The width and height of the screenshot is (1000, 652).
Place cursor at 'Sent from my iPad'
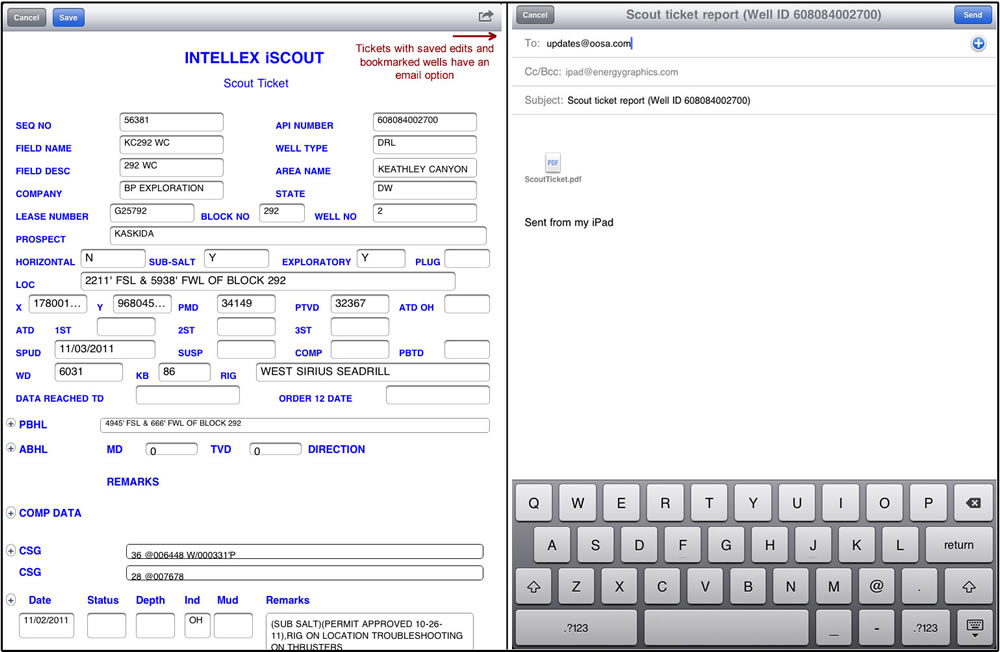pos(569,223)
